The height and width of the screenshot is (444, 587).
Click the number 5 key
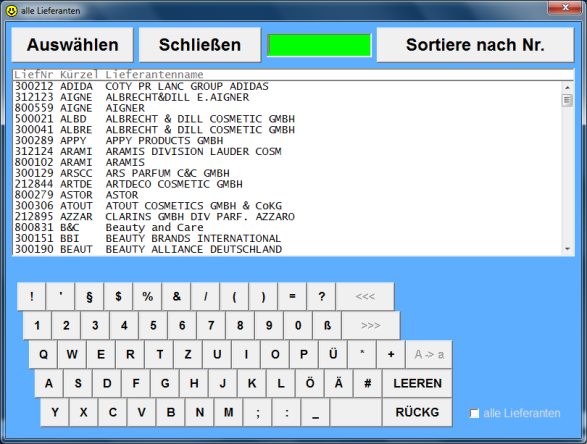point(153,325)
